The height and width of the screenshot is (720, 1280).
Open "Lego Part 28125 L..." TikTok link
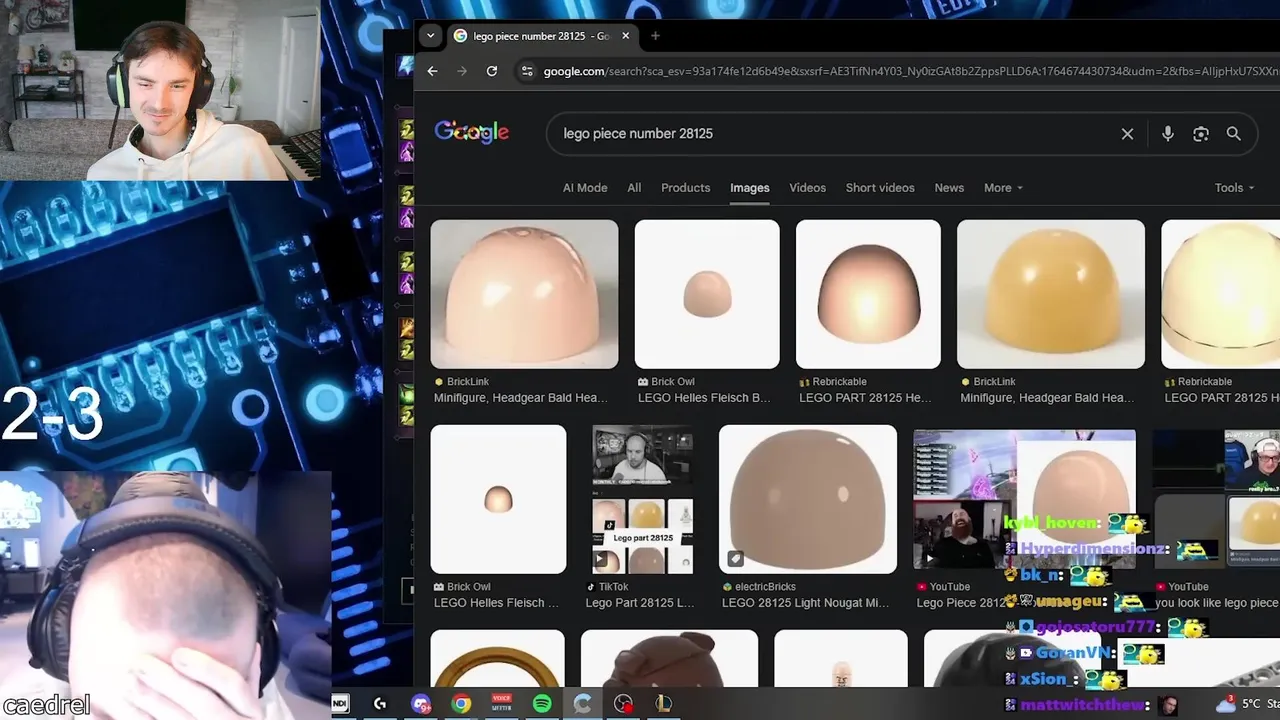tap(639, 603)
